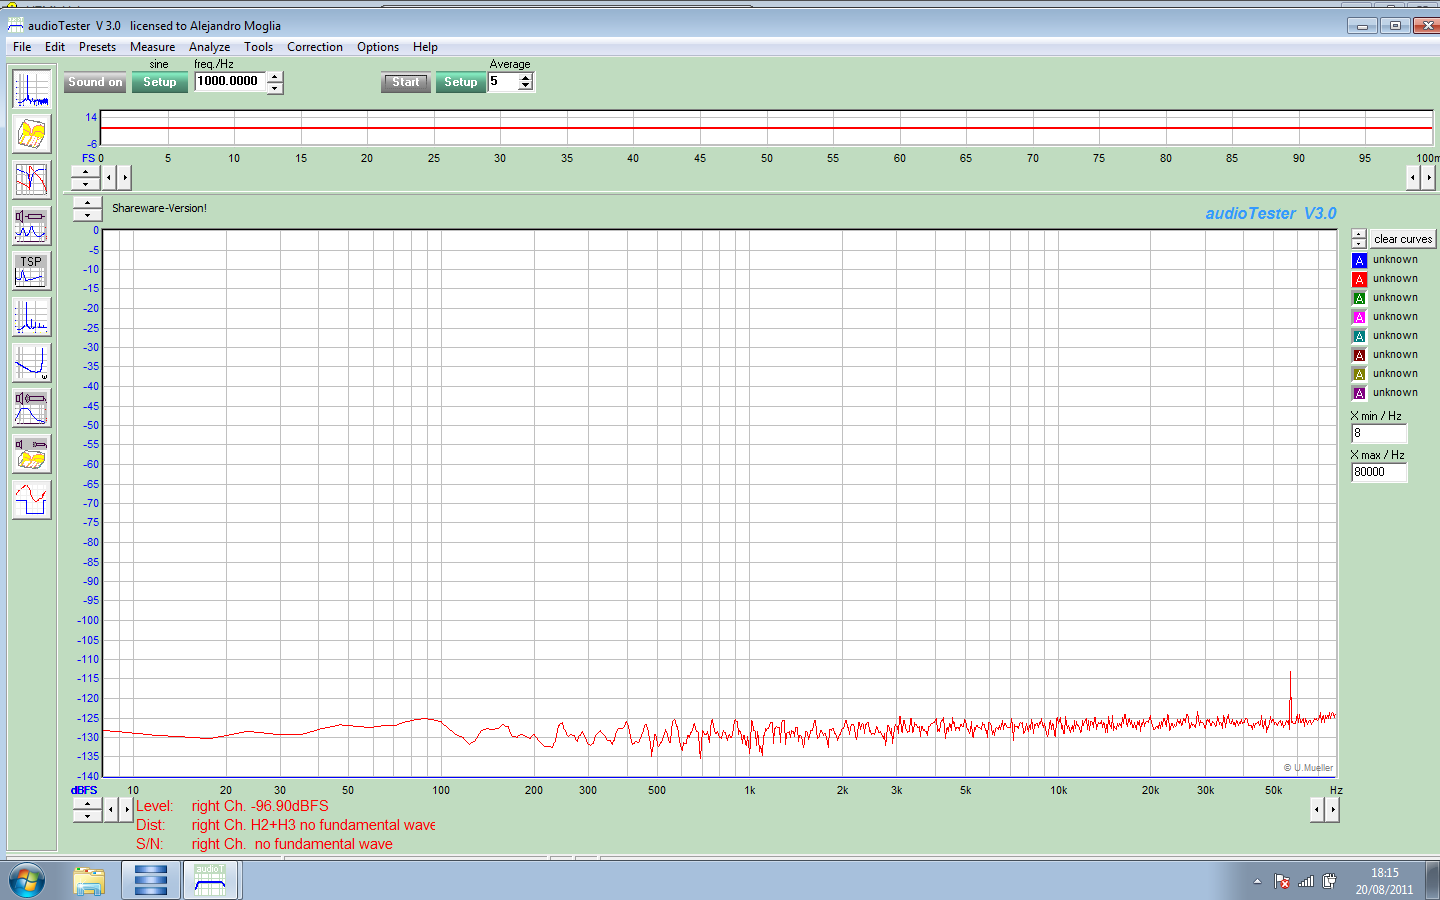Image resolution: width=1440 pixels, height=900 pixels.
Task: Open the analyzer Setup next to Start
Action: pos(461,82)
